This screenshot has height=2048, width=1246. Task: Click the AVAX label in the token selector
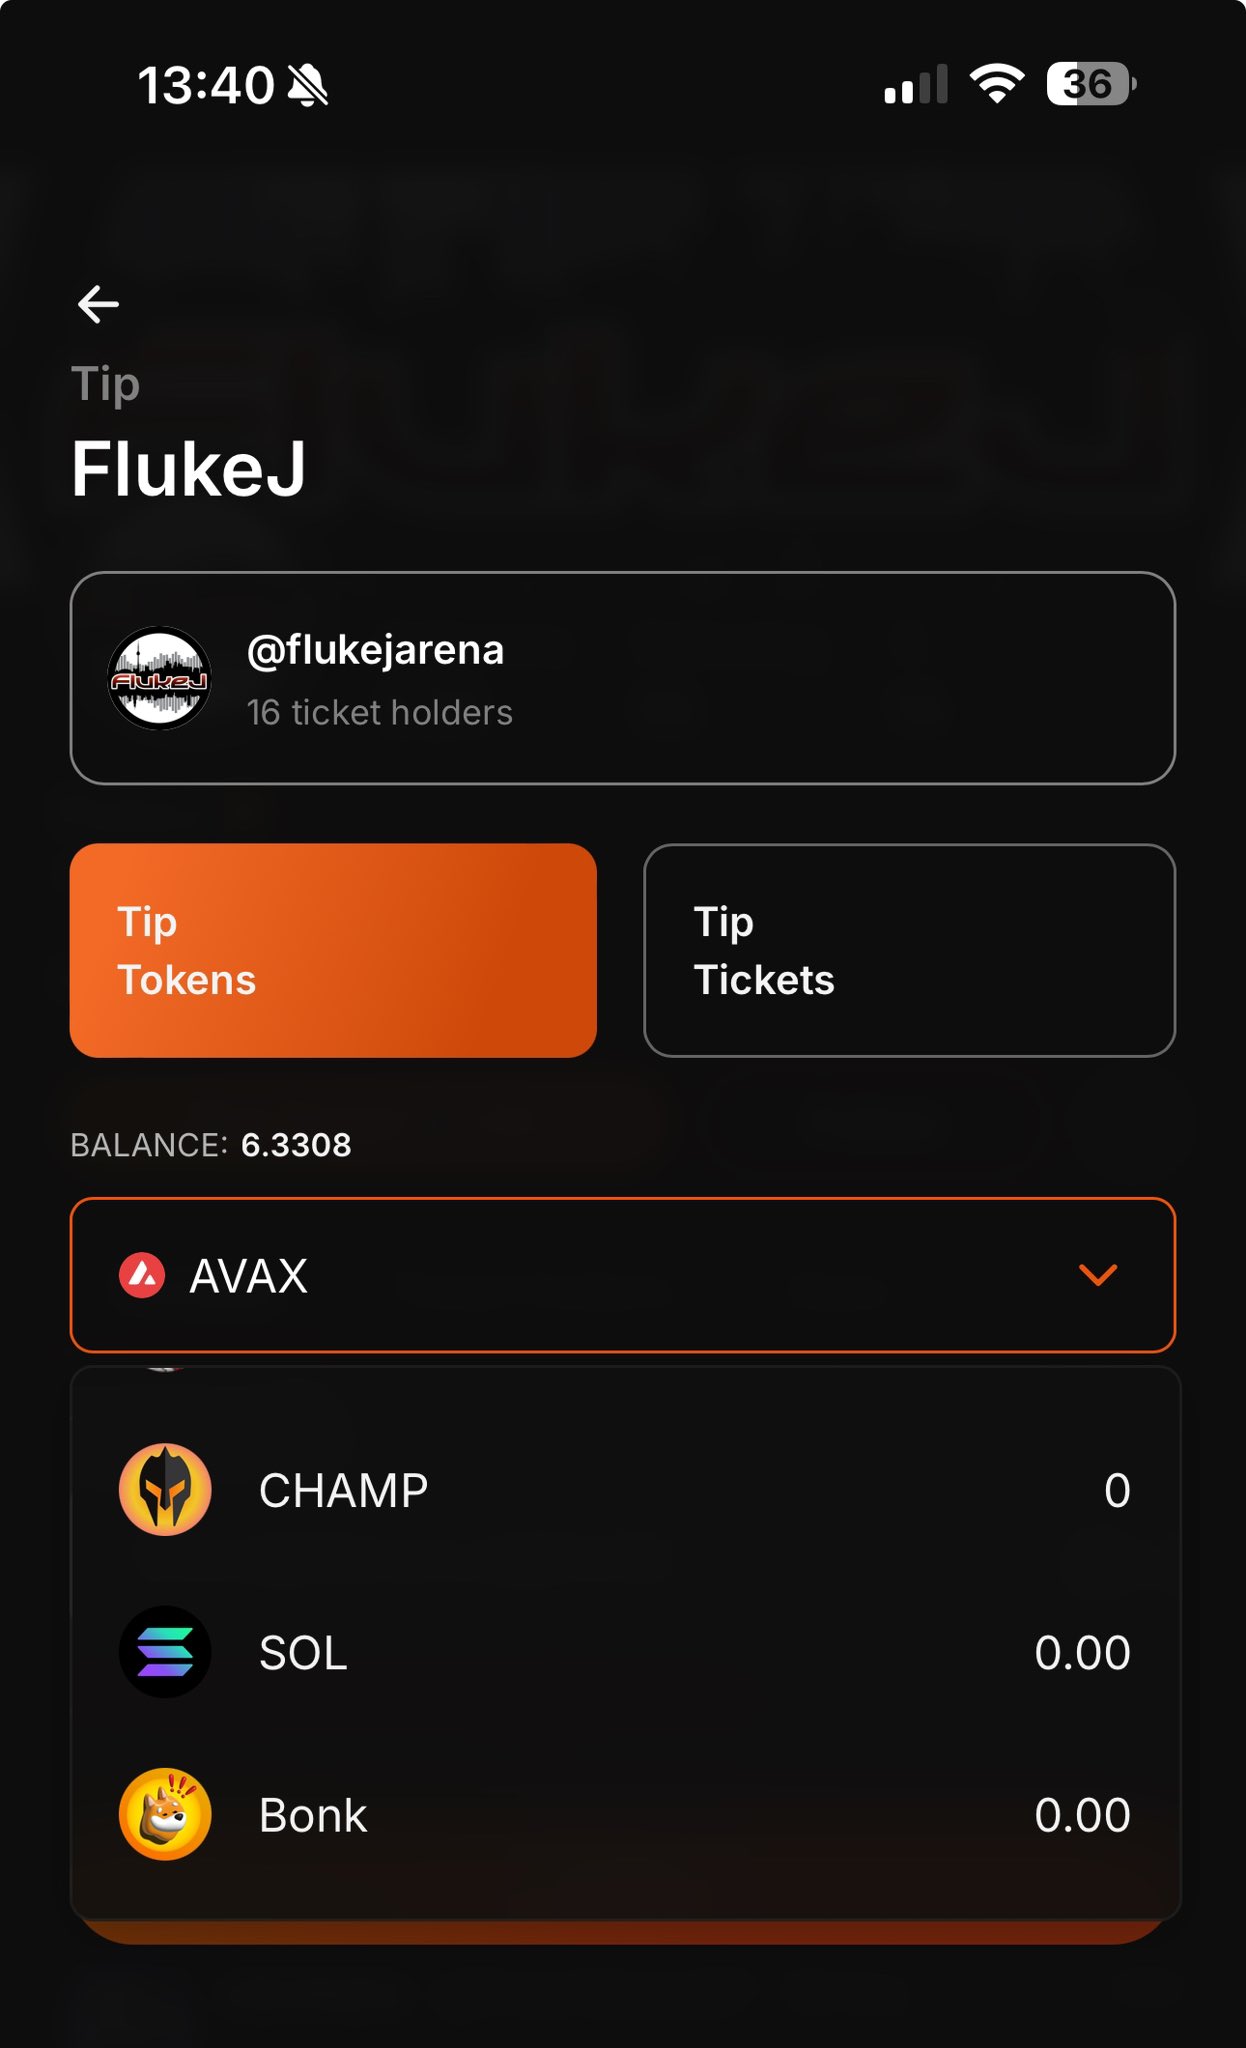pyautogui.click(x=249, y=1276)
